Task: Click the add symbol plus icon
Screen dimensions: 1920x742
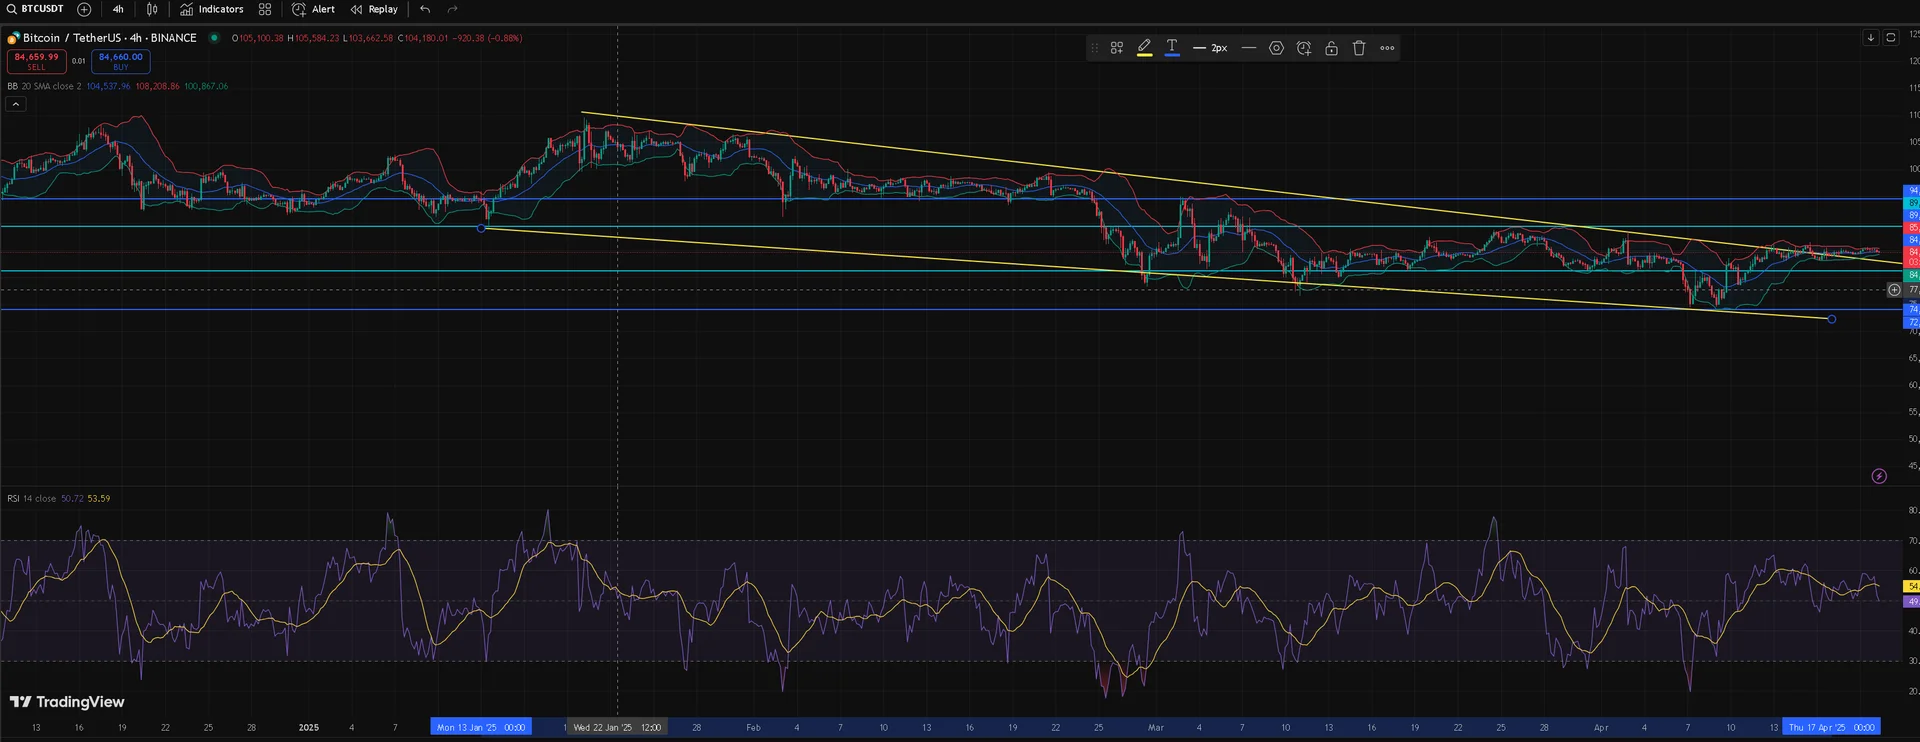Action: [84, 10]
